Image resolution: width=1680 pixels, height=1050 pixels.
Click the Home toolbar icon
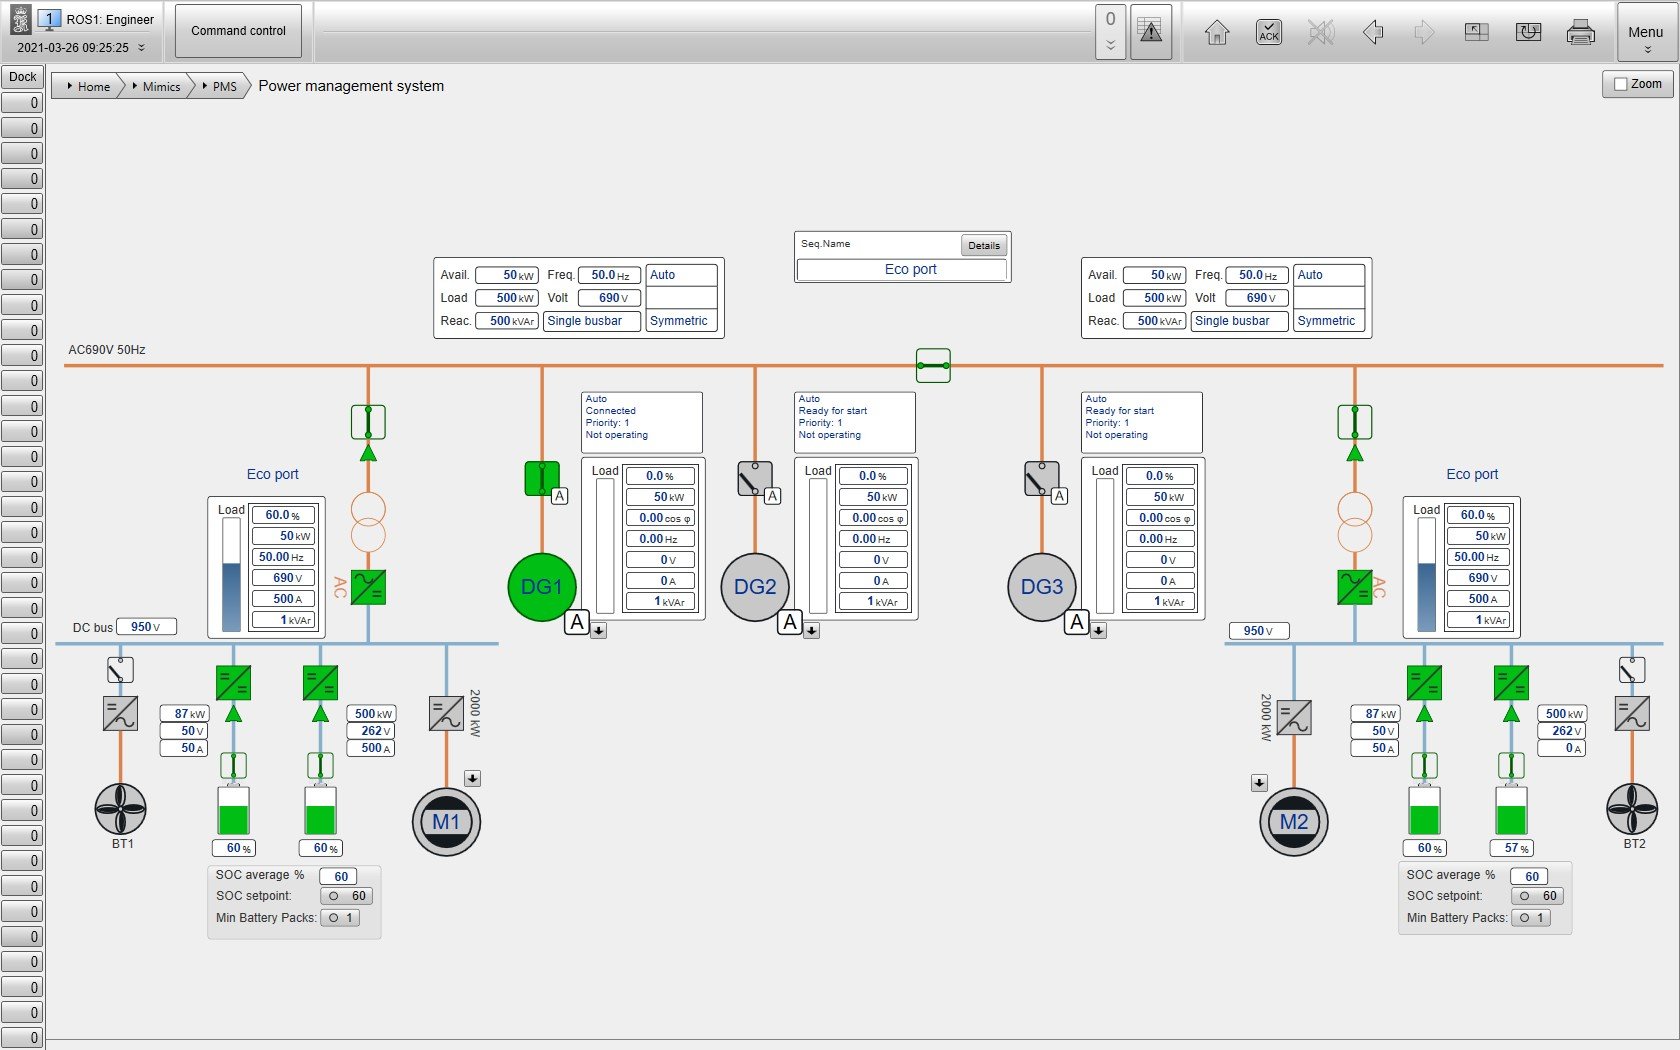point(1216,32)
